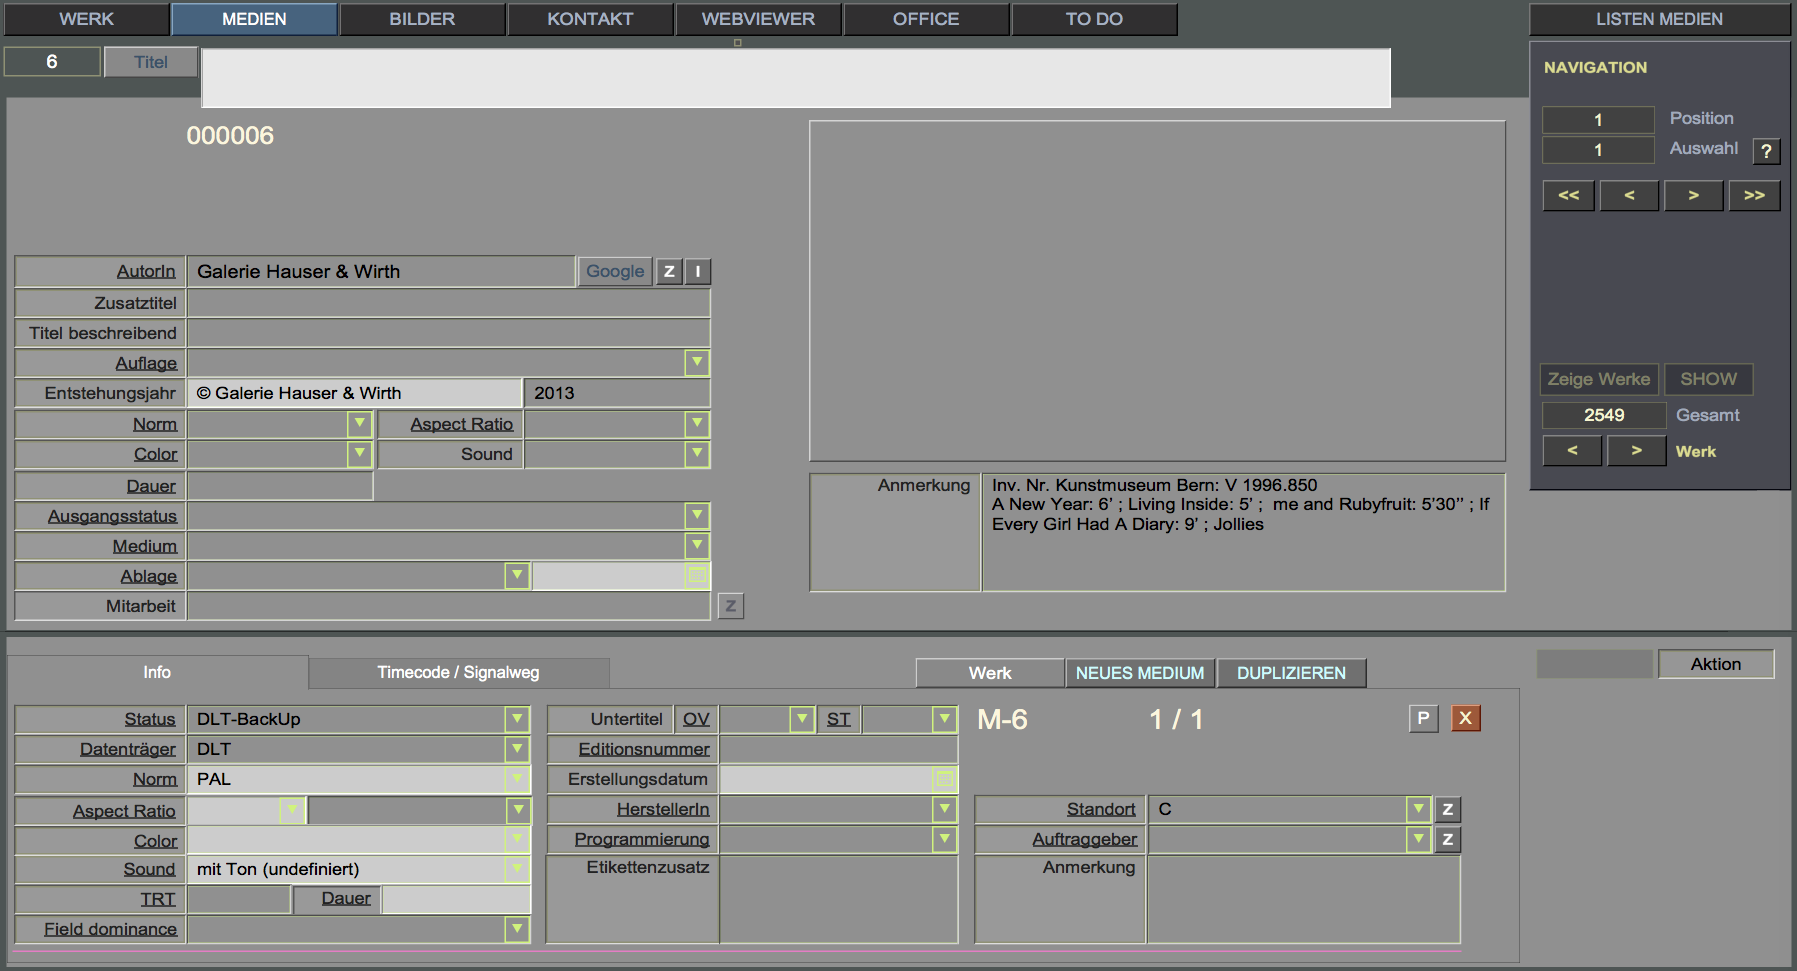Open the Timecode / Signalweg tab
Image resolution: width=1797 pixels, height=971 pixels.
(458, 673)
